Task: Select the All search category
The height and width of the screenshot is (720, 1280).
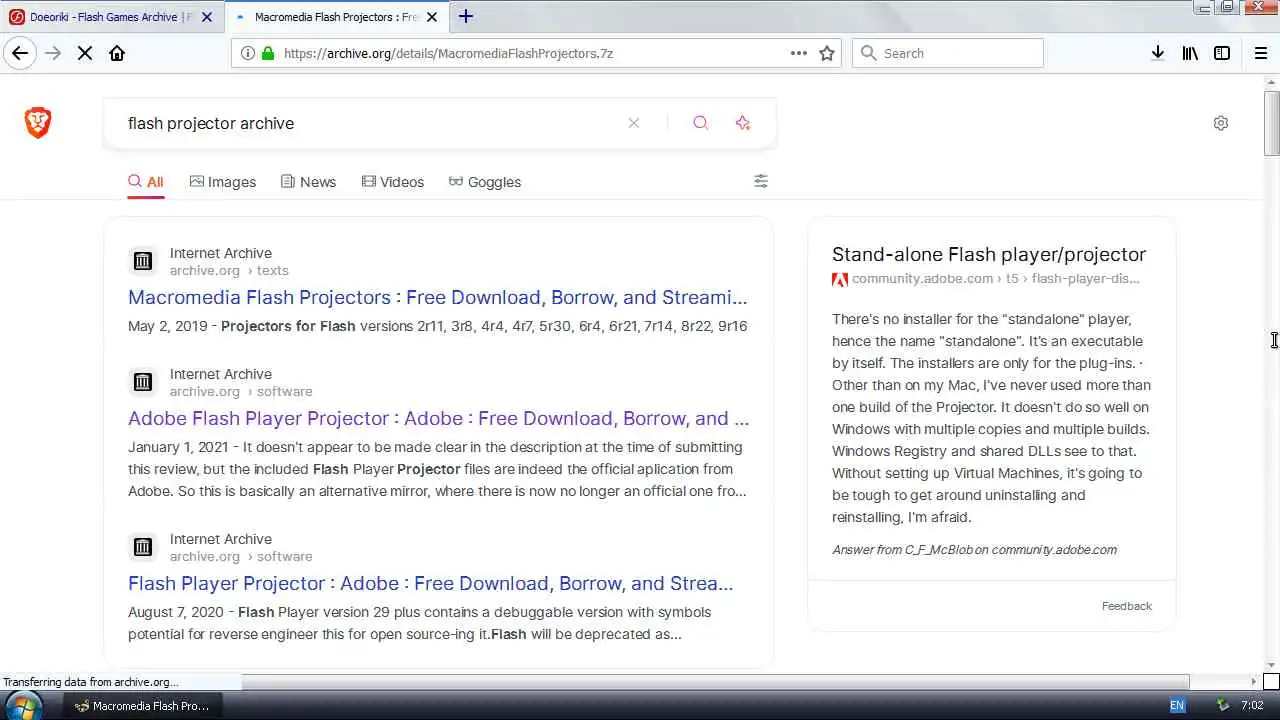Action: tap(145, 182)
